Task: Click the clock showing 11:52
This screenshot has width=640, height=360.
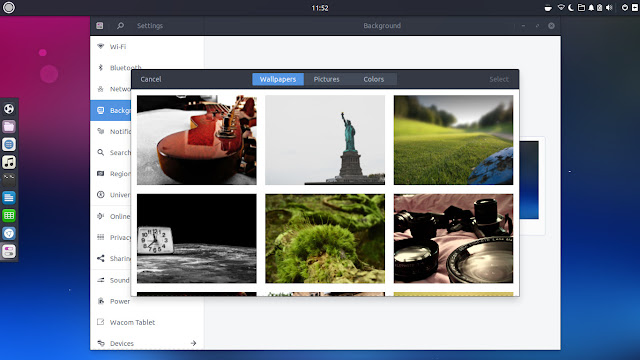Action: tap(320, 8)
